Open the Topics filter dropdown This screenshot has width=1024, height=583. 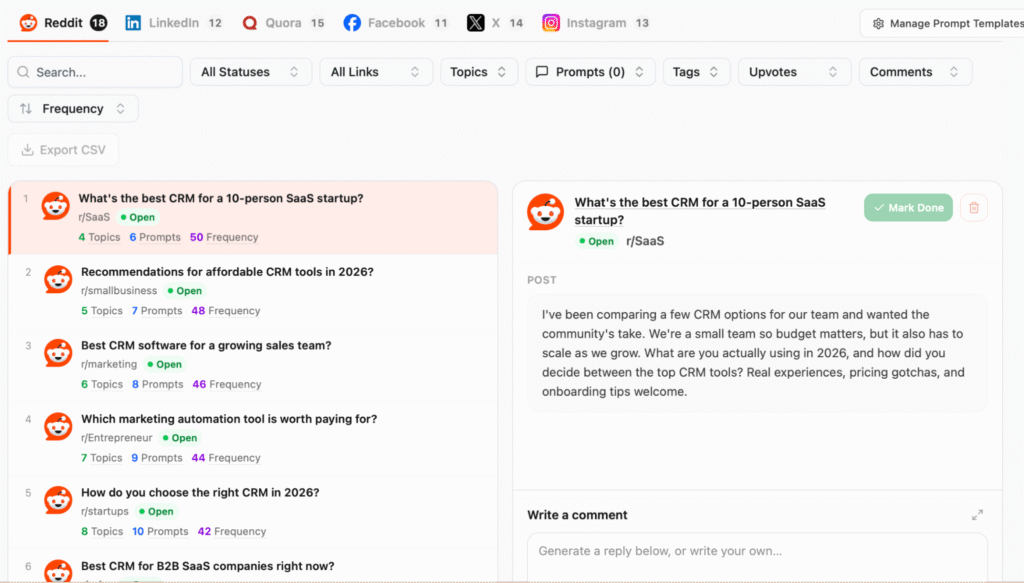click(479, 72)
